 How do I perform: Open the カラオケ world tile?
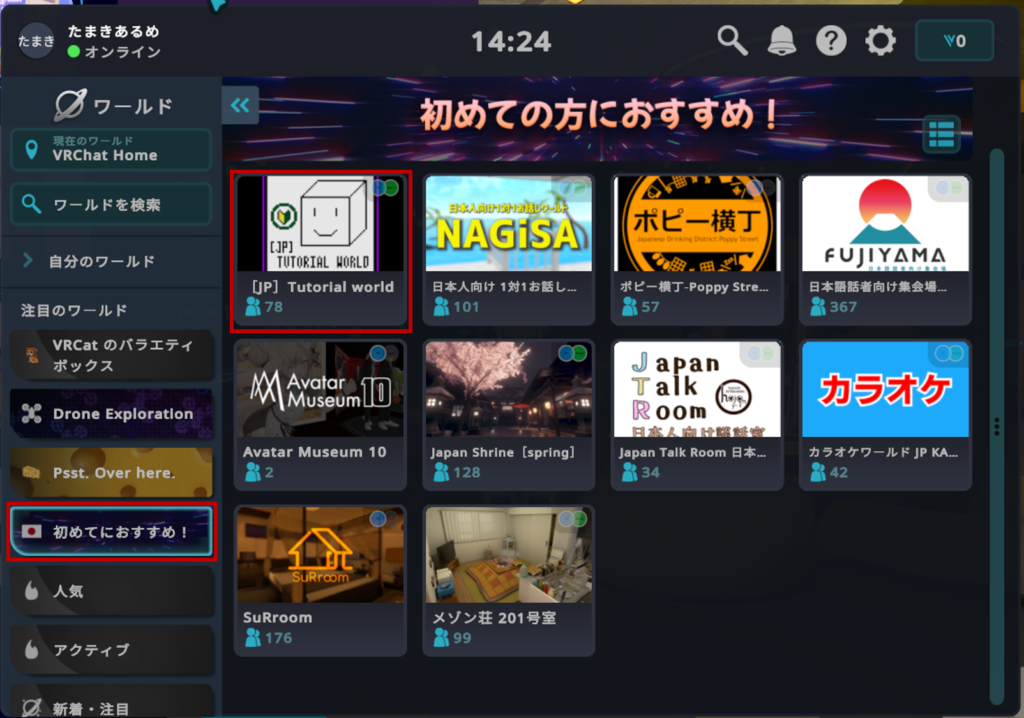885,390
